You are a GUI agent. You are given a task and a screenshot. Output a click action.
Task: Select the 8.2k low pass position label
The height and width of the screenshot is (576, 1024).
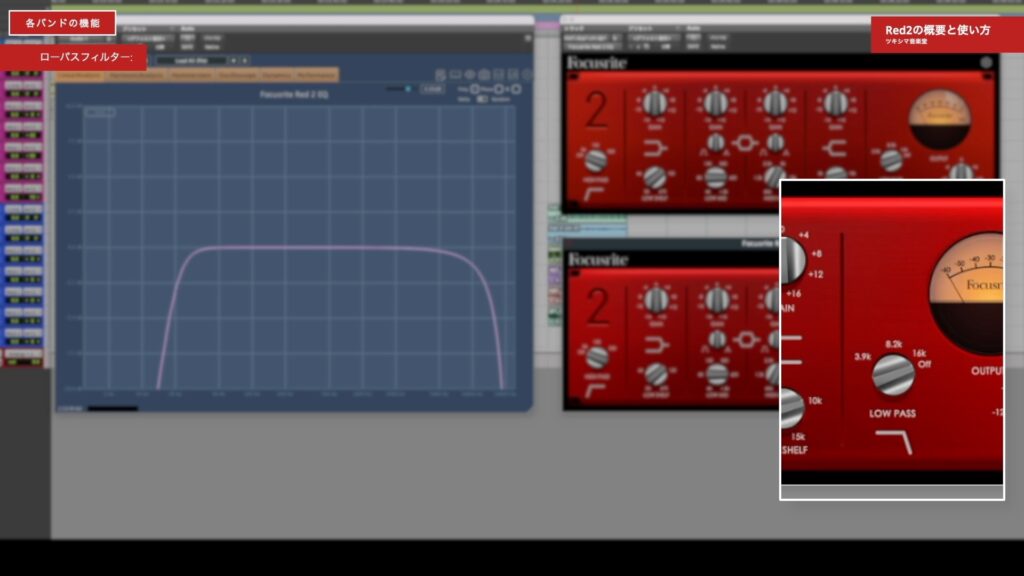(893, 344)
